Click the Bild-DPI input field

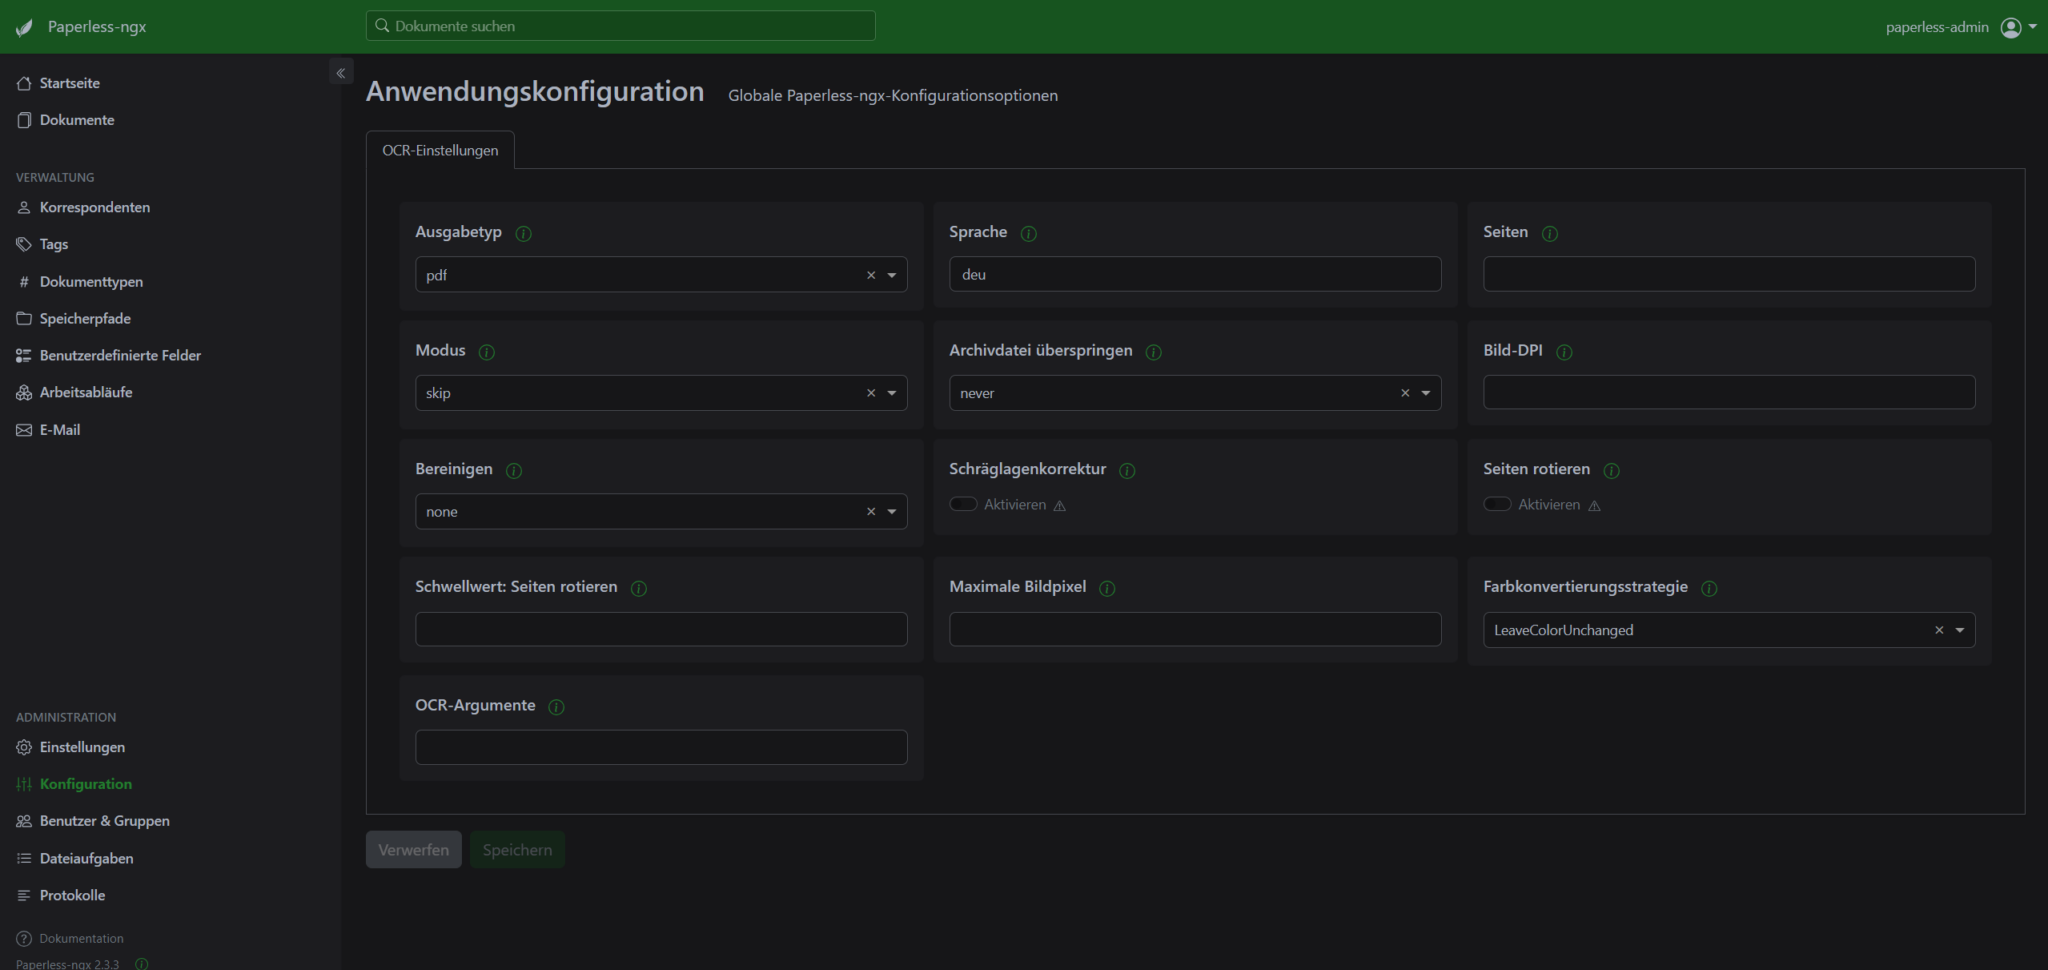(x=1729, y=392)
